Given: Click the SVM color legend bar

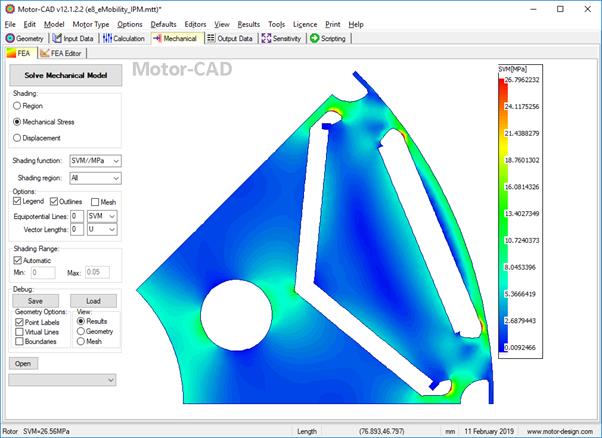Looking at the screenshot, I should click(x=503, y=215).
